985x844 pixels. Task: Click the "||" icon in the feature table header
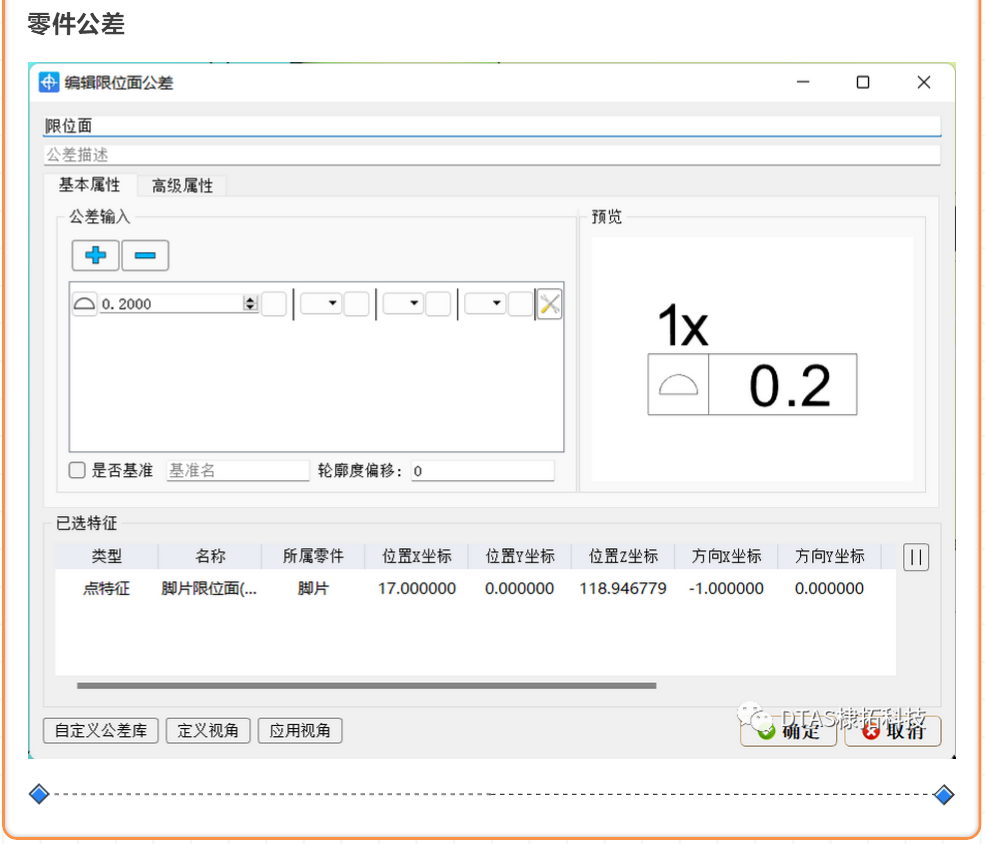916,557
